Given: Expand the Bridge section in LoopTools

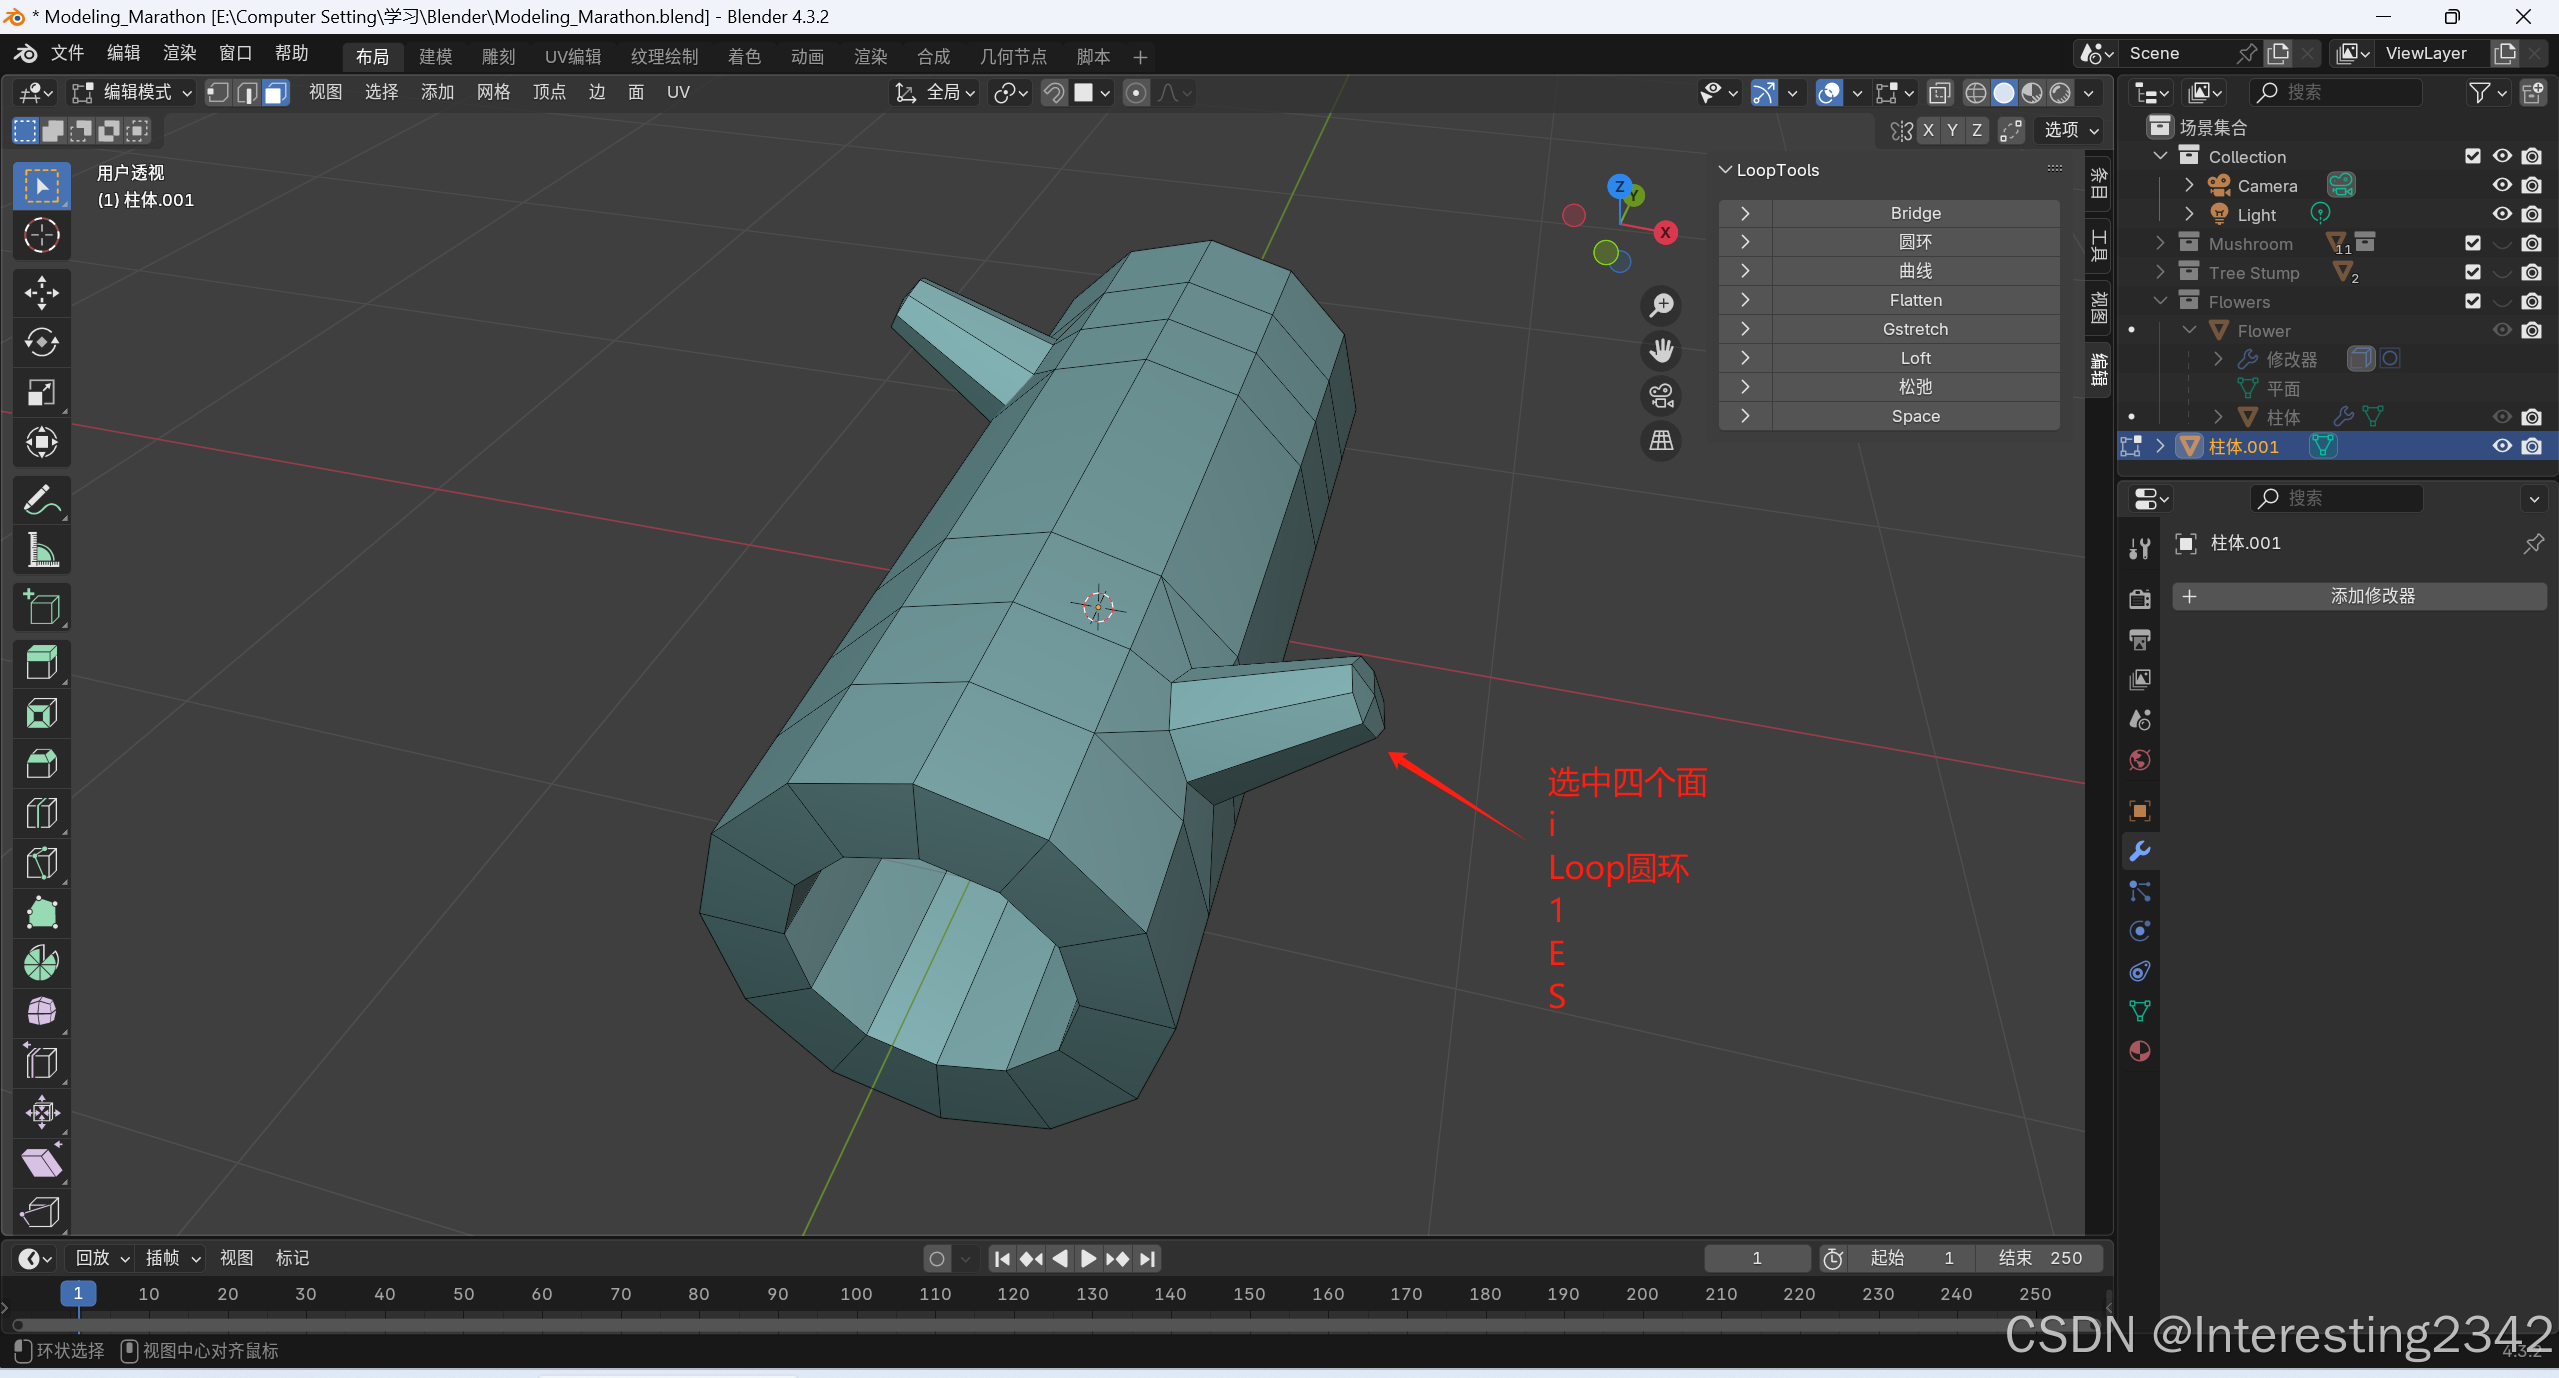Looking at the screenshot, I should (x=1745, y=213).
